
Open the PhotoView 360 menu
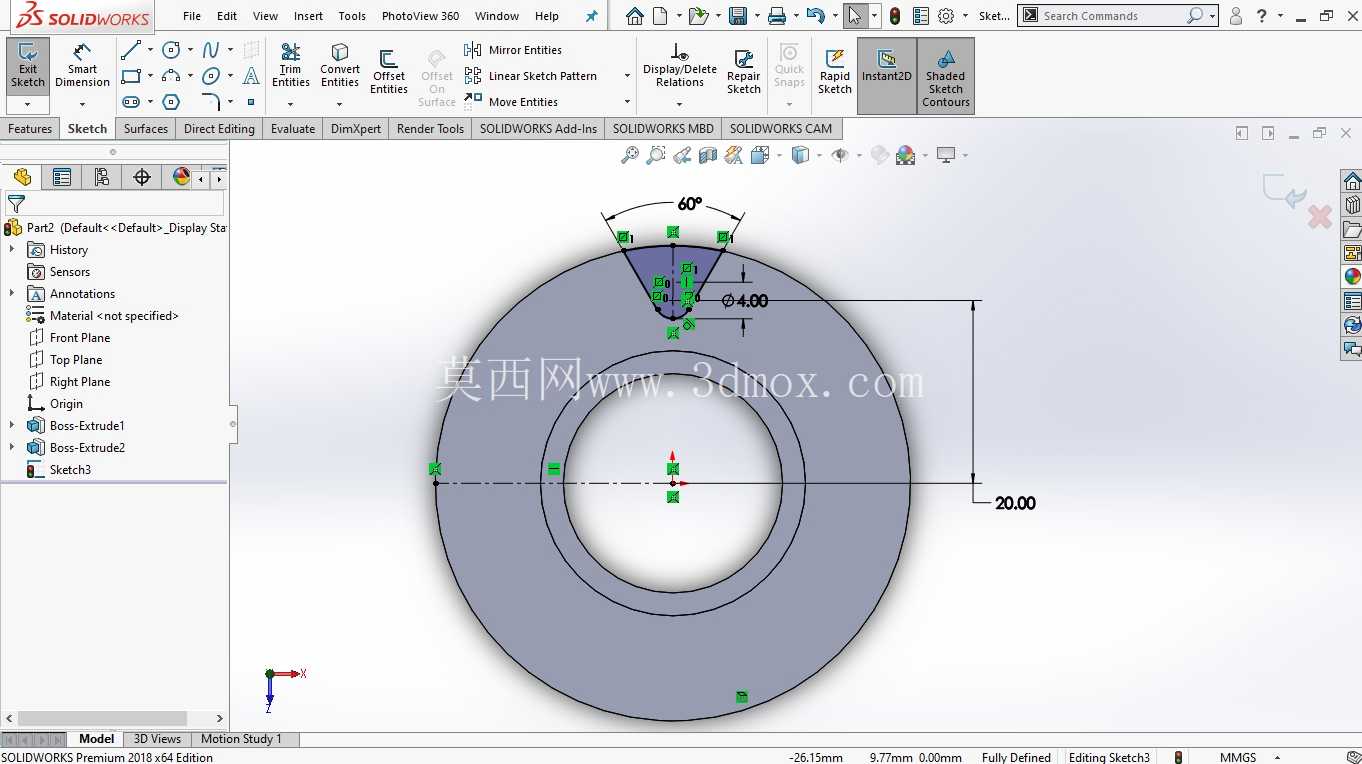tap(420, 16)
